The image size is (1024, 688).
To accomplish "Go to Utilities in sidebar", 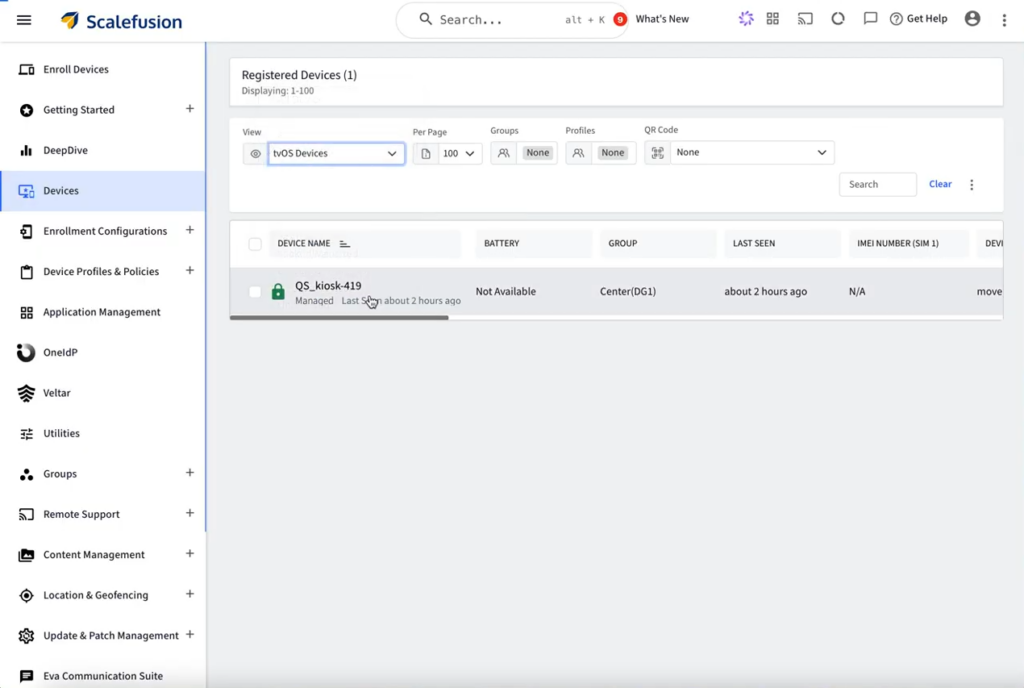I will (103, 433).
